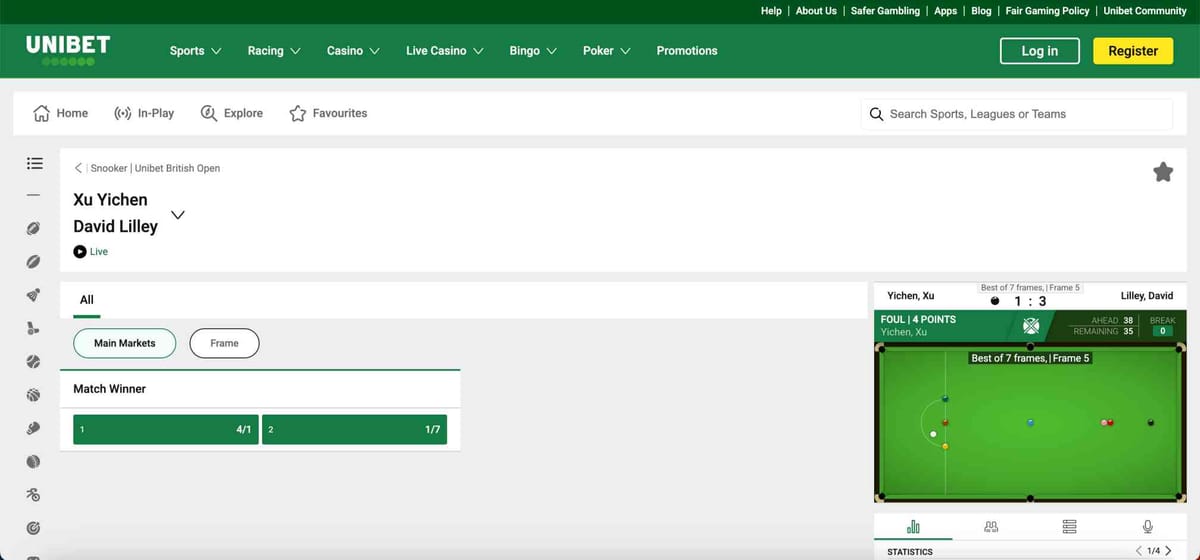Click the FOUL | 4 POINTS status text

coord(918,319)
